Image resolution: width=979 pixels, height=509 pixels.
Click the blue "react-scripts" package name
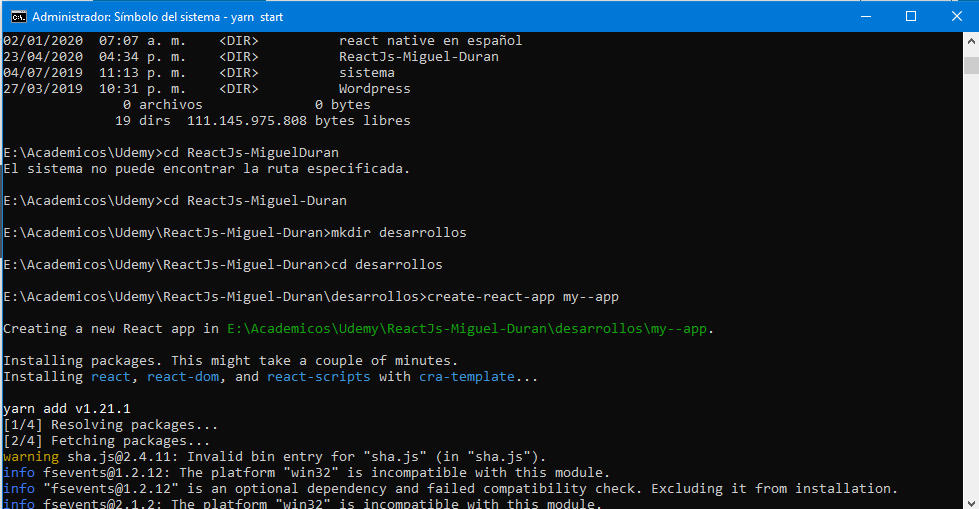click(x=318, y=377)
